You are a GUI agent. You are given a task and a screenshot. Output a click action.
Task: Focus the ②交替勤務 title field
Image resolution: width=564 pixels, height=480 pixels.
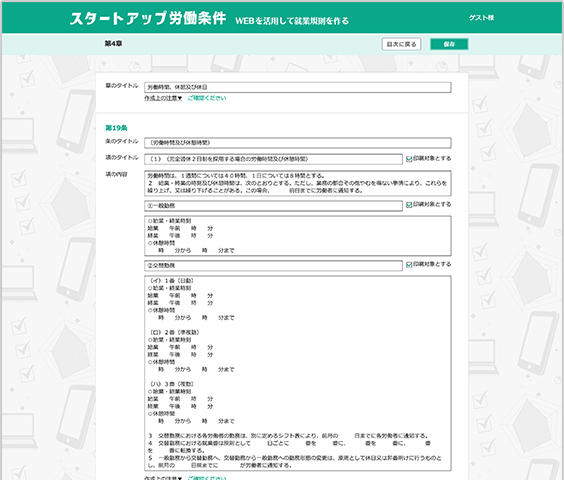coord(273,266)
